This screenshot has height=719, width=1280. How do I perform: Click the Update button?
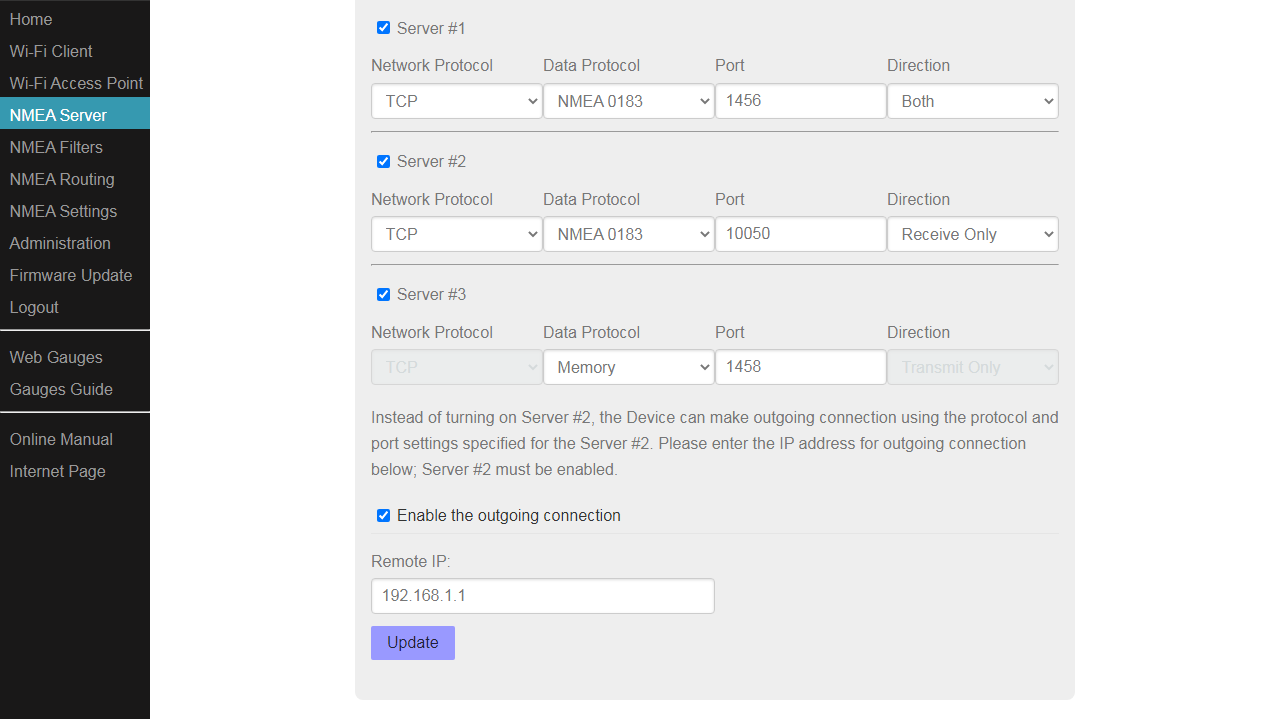coord(412,643)
